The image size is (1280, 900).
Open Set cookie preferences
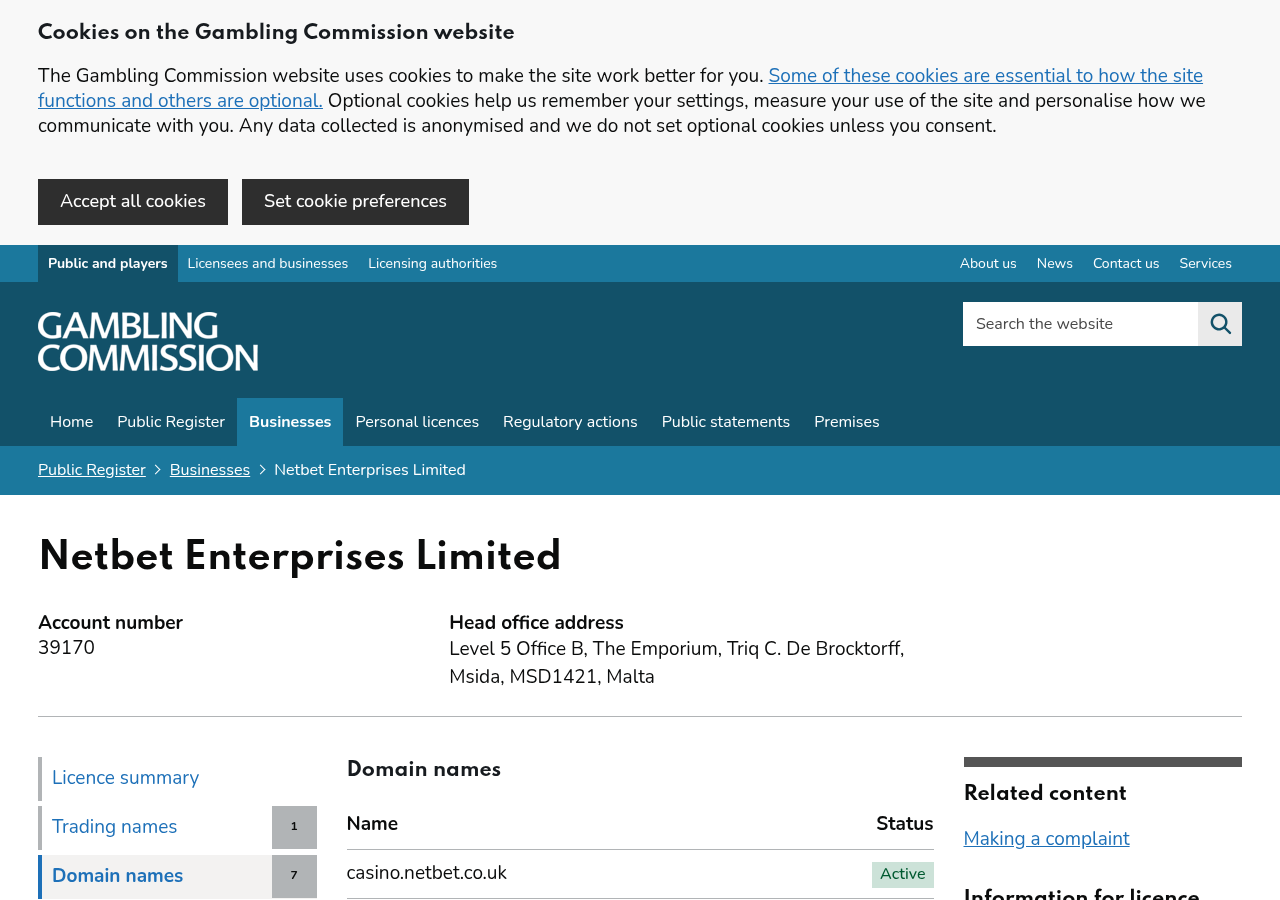[355, 202]
